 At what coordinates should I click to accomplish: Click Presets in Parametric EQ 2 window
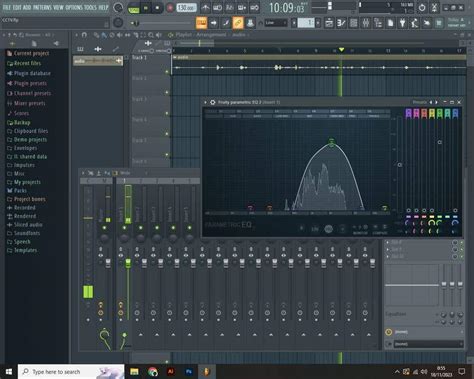[420, 102]
